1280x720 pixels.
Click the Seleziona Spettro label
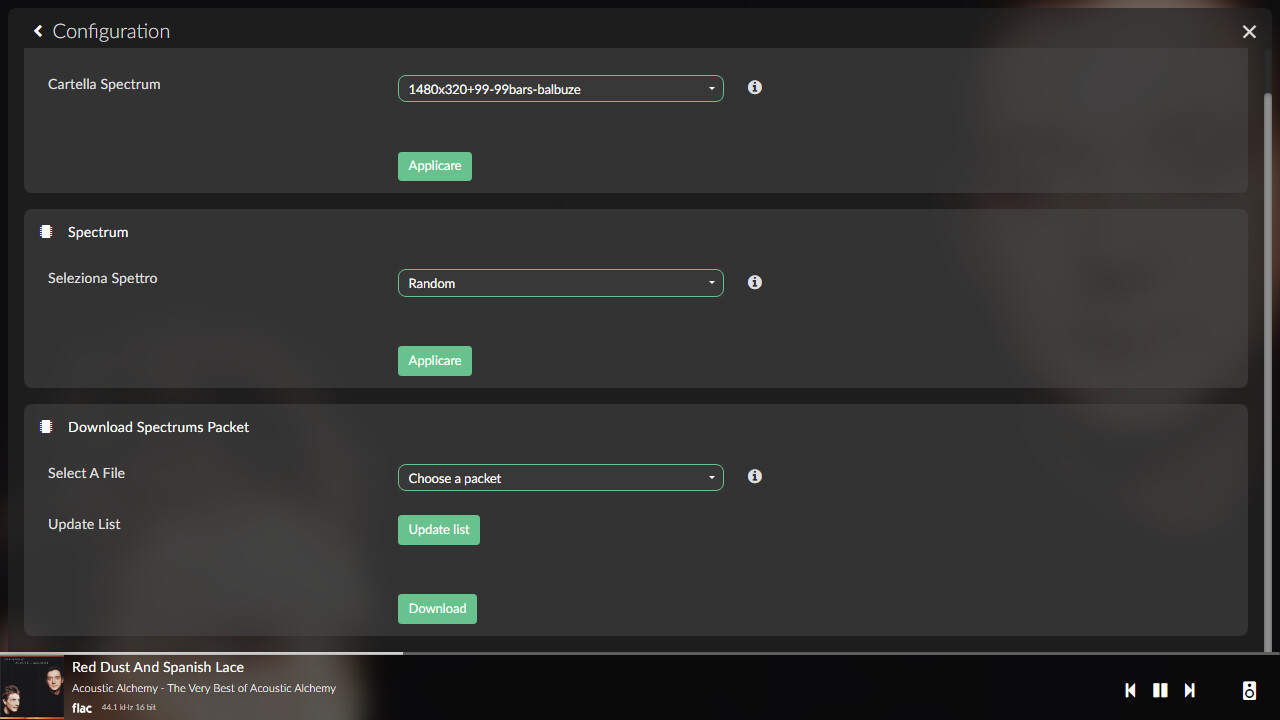(102, 278)
